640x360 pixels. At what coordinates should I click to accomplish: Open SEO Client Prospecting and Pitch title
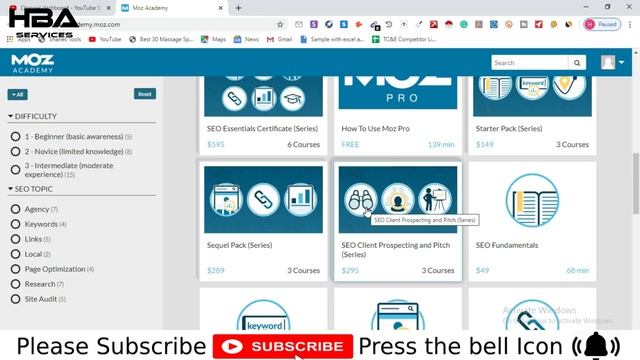[396, 249]
